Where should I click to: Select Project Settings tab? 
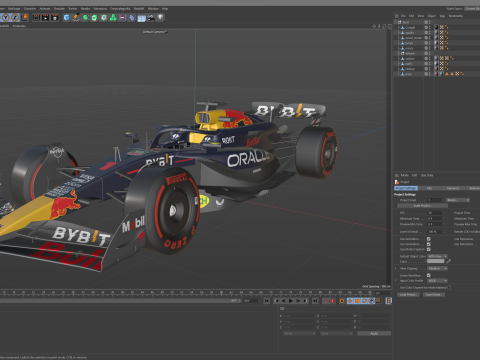(406, 188)
